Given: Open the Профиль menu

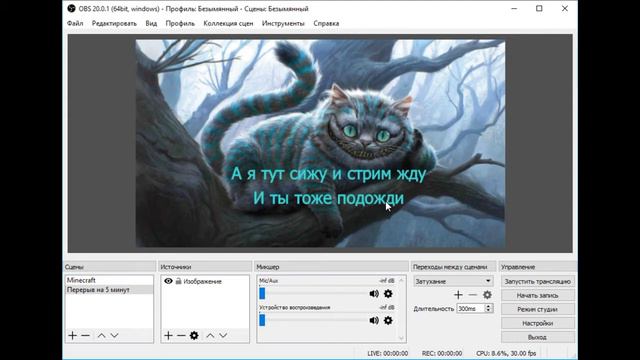Looking at the screenshot, I should (x=180, y=24).
